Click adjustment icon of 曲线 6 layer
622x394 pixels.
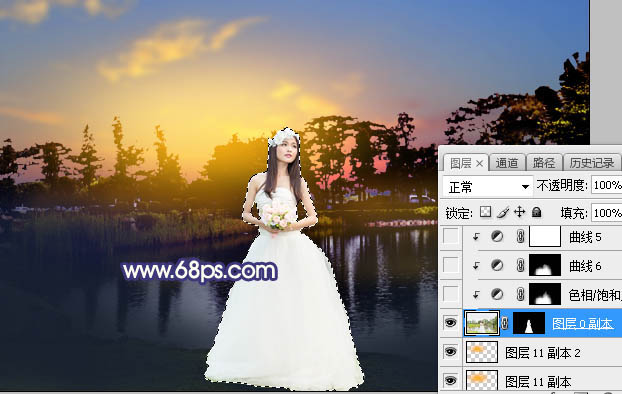coord(497,265)
